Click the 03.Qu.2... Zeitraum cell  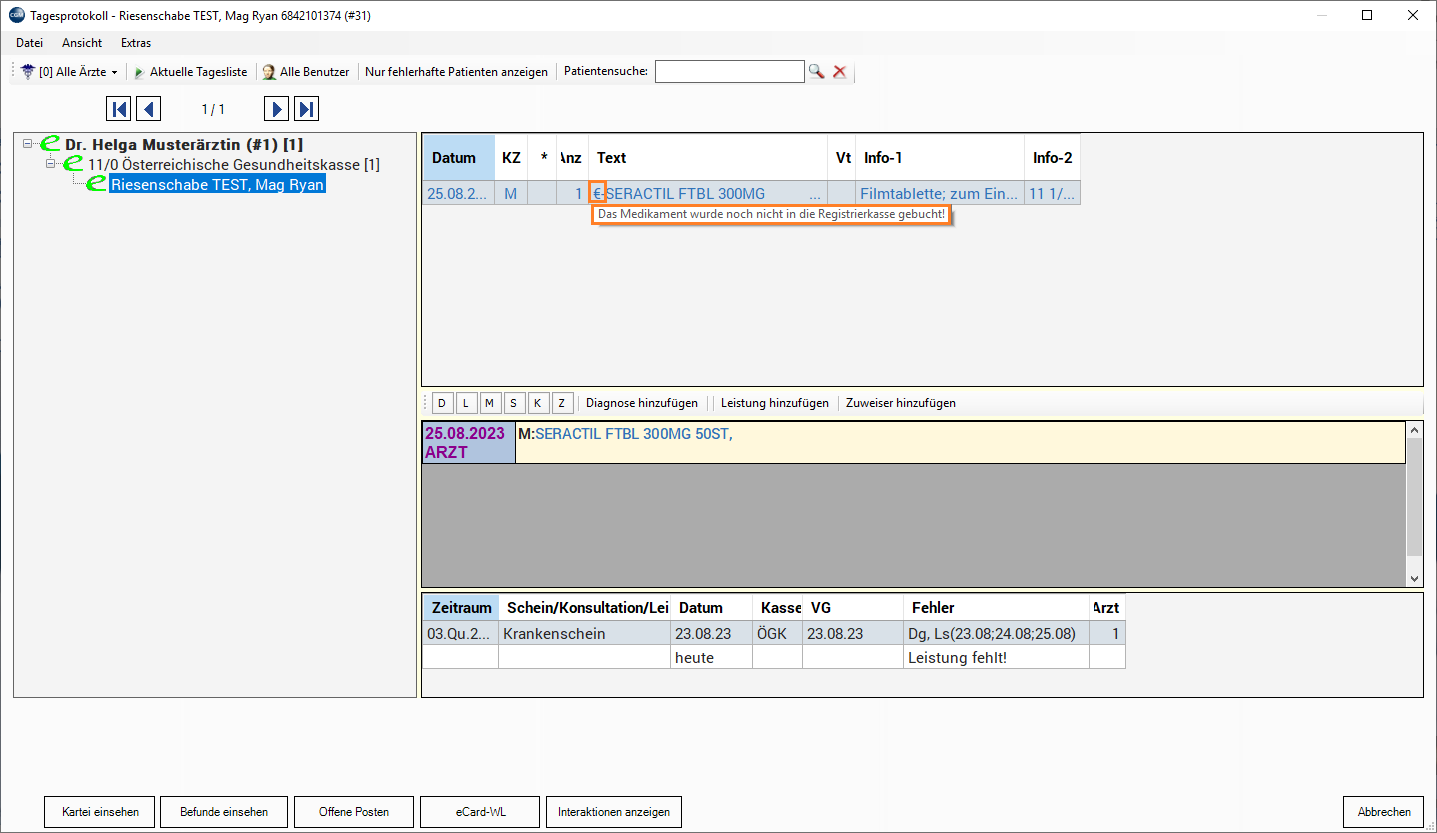(461, 633)
